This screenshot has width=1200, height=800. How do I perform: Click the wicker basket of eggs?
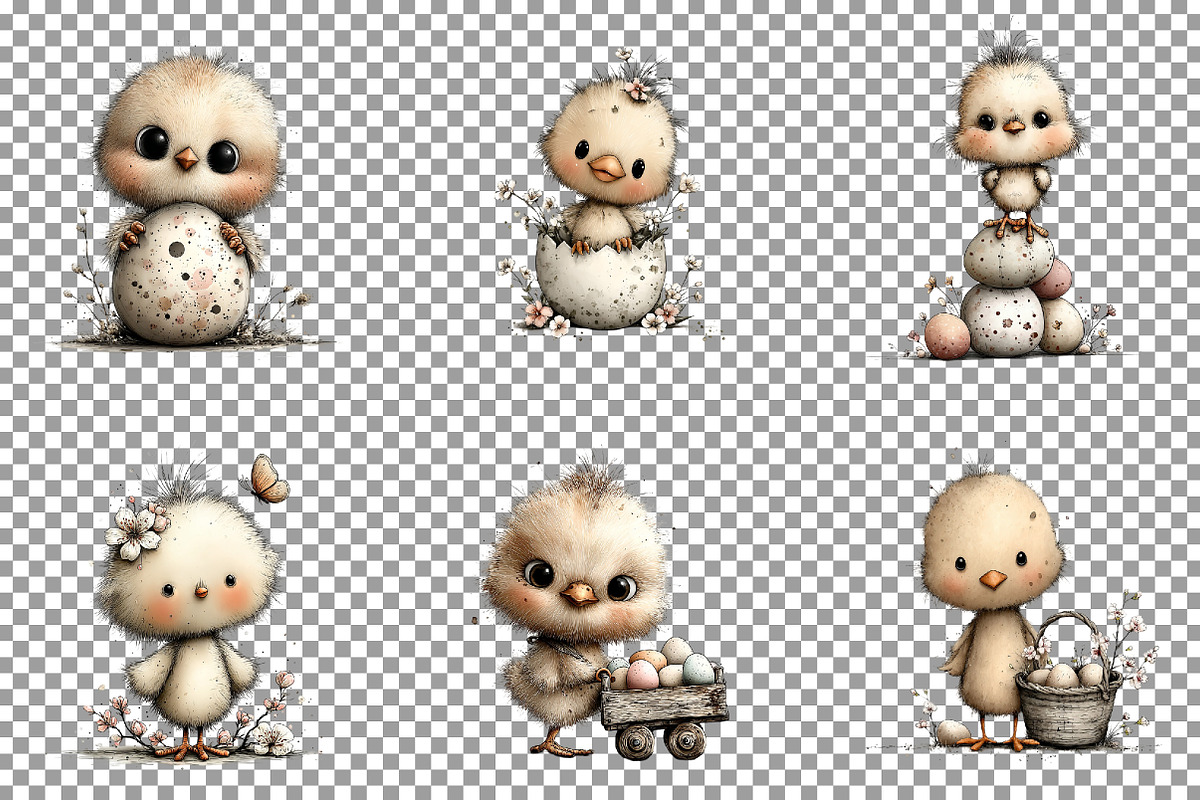1066,680
